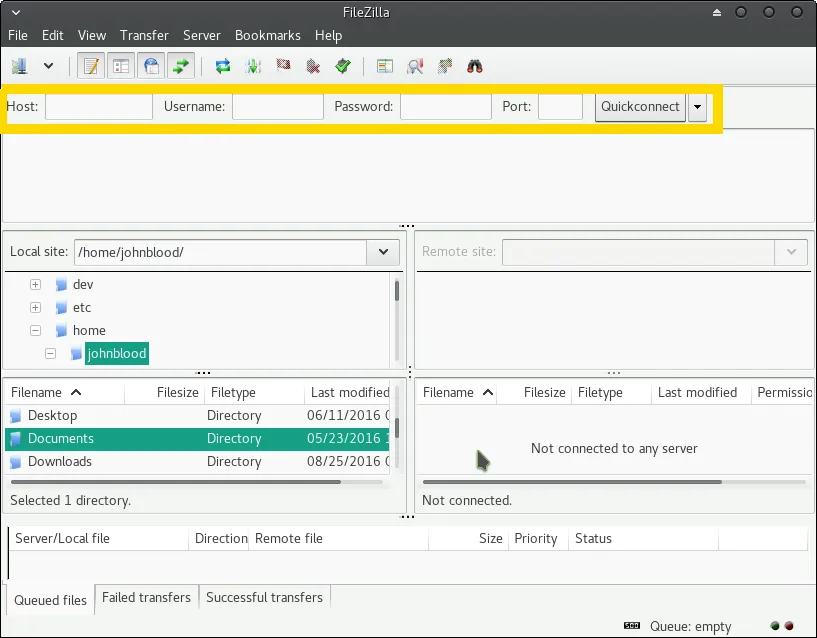Click the Refresh file lists icon
Viewport: 817px width, 638px height.
(223, 67)
